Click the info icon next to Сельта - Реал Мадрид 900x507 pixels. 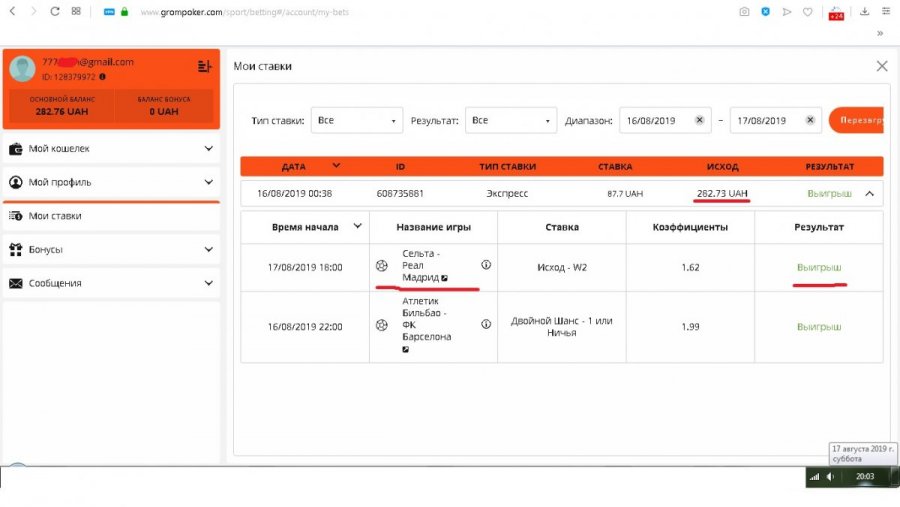[x=486, y=266]
